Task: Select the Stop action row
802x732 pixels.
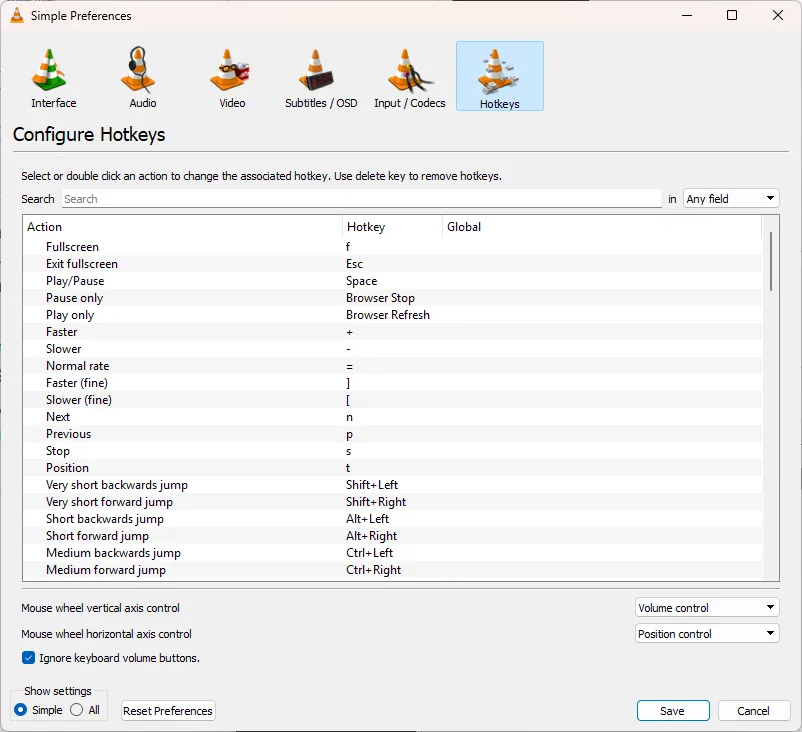Action: pyautogui.click(x=392, y=451)
